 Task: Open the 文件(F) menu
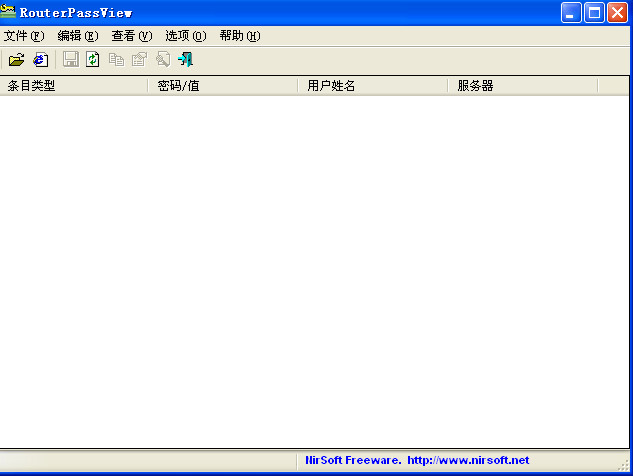(x=24, y=36)
